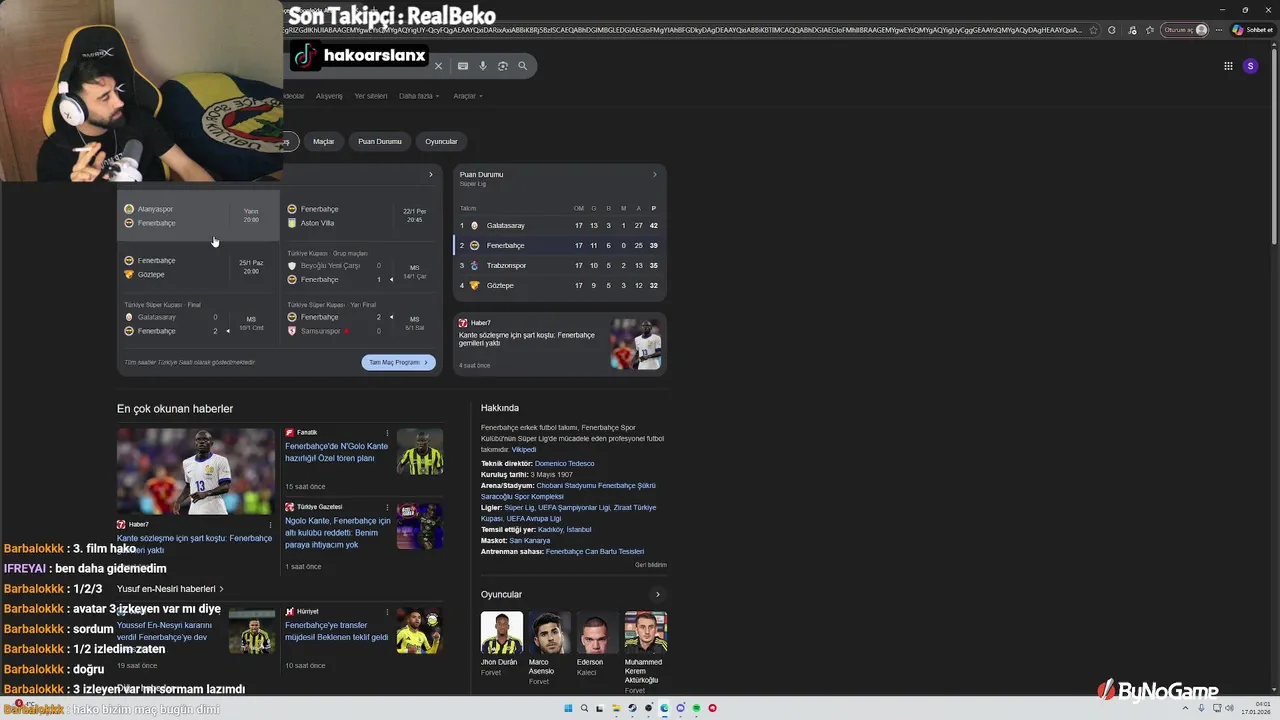Open Muhammed Kerem Aktürkoğlu player thumbnail
Screen dimensions: 1280x720
645,633
